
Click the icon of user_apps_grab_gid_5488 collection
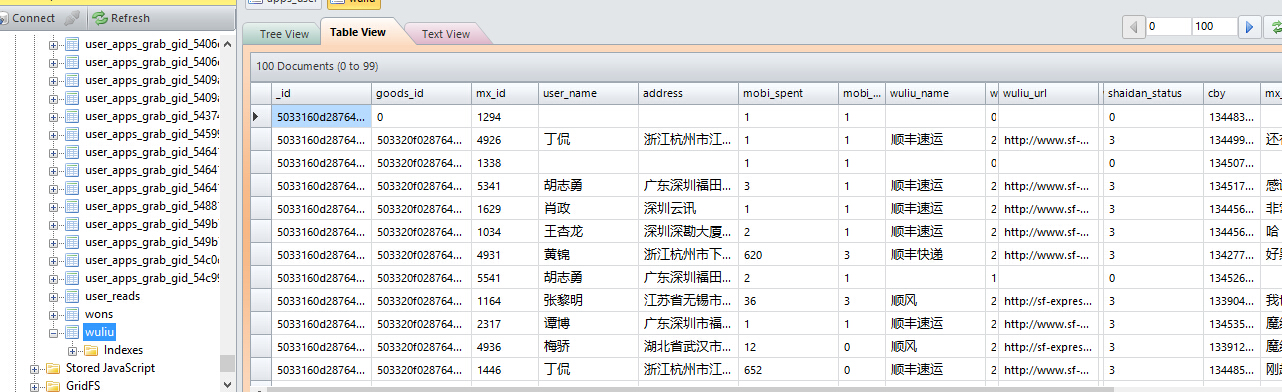[72, 206]
